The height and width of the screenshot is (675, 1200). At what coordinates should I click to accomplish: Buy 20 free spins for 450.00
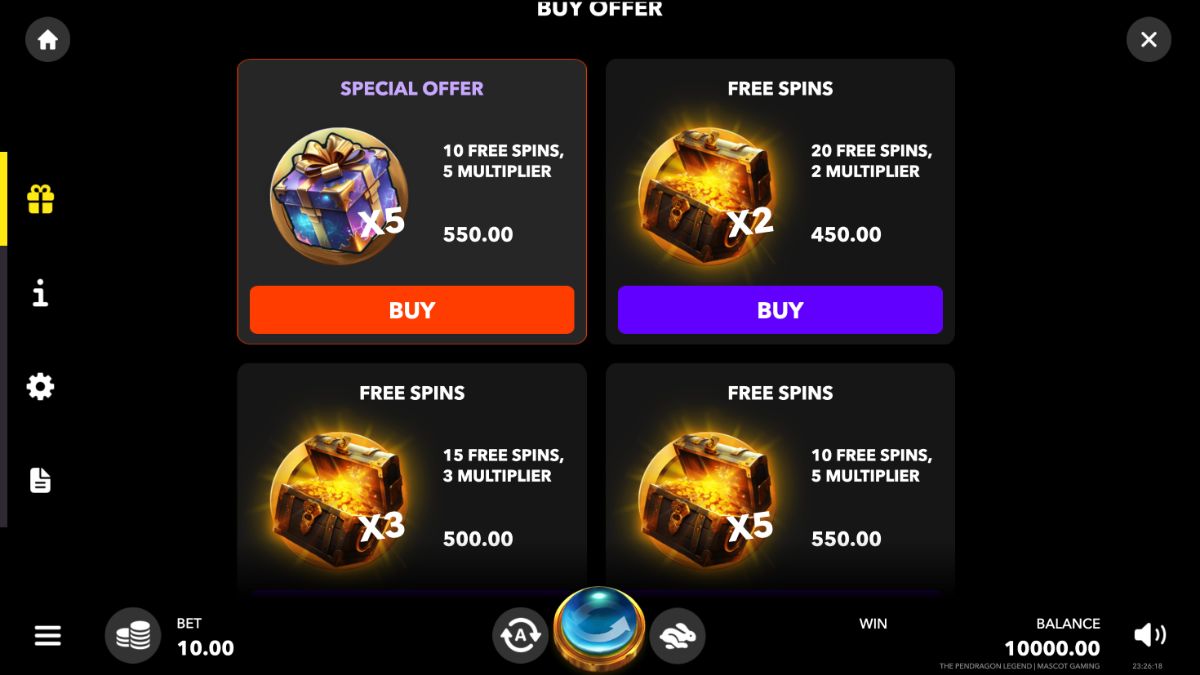(x=780, y=310)
